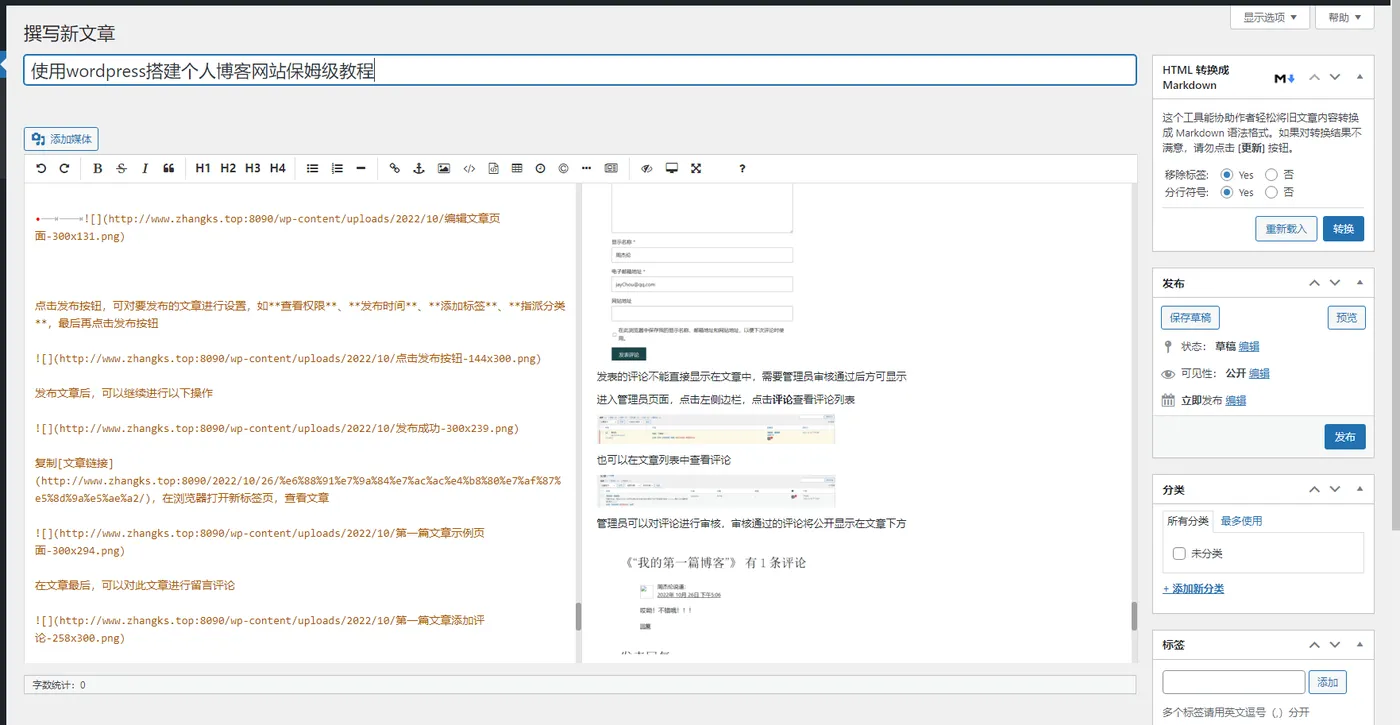
Task: Undo the last edit in the editor
Action: pyautogui.click(x=41, y=168)
